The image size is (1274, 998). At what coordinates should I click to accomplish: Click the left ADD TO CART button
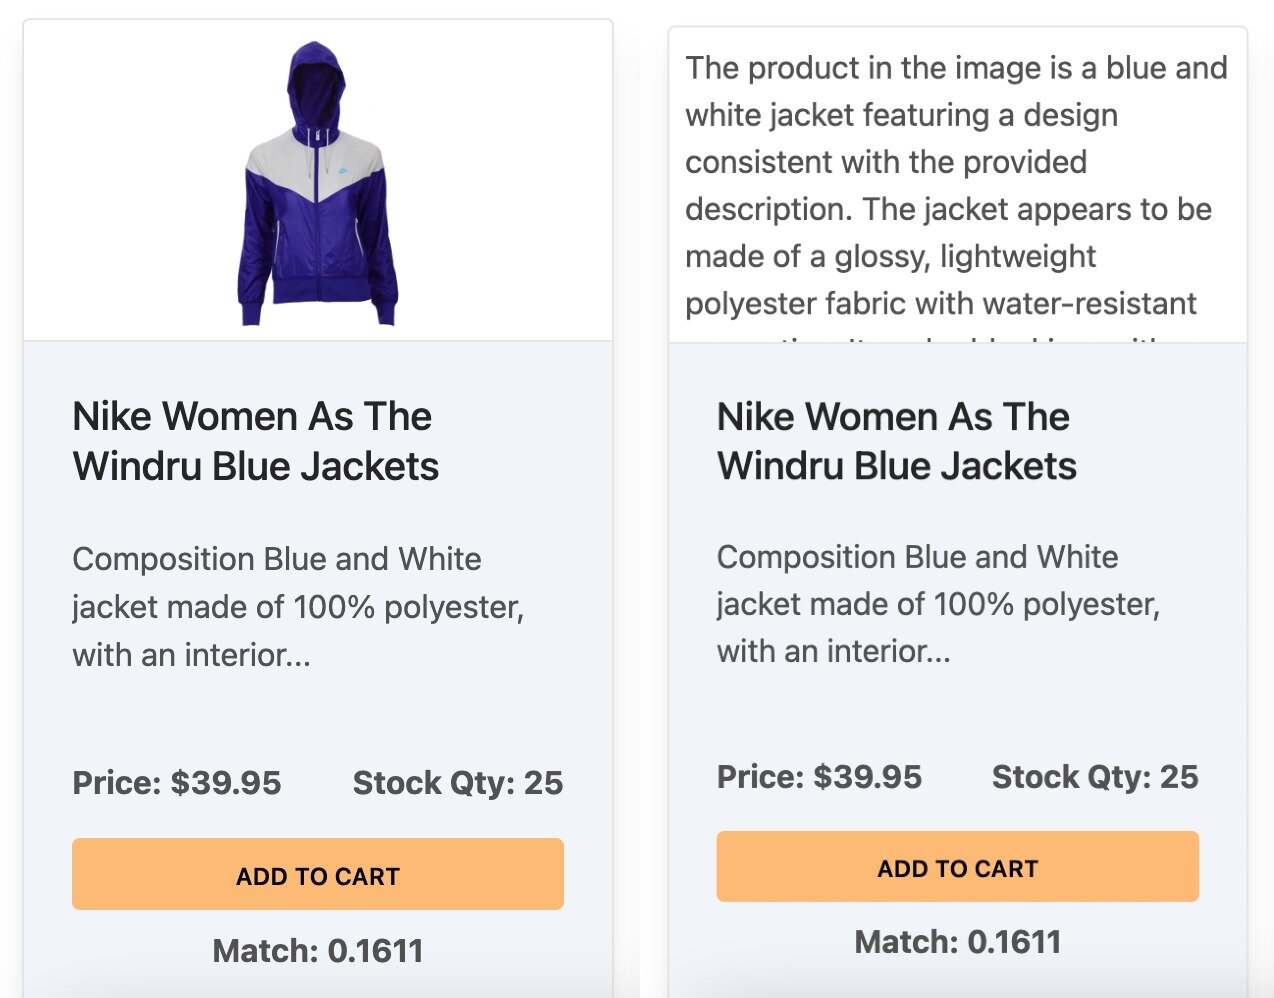pyautogui.click(x=316, y=874)
